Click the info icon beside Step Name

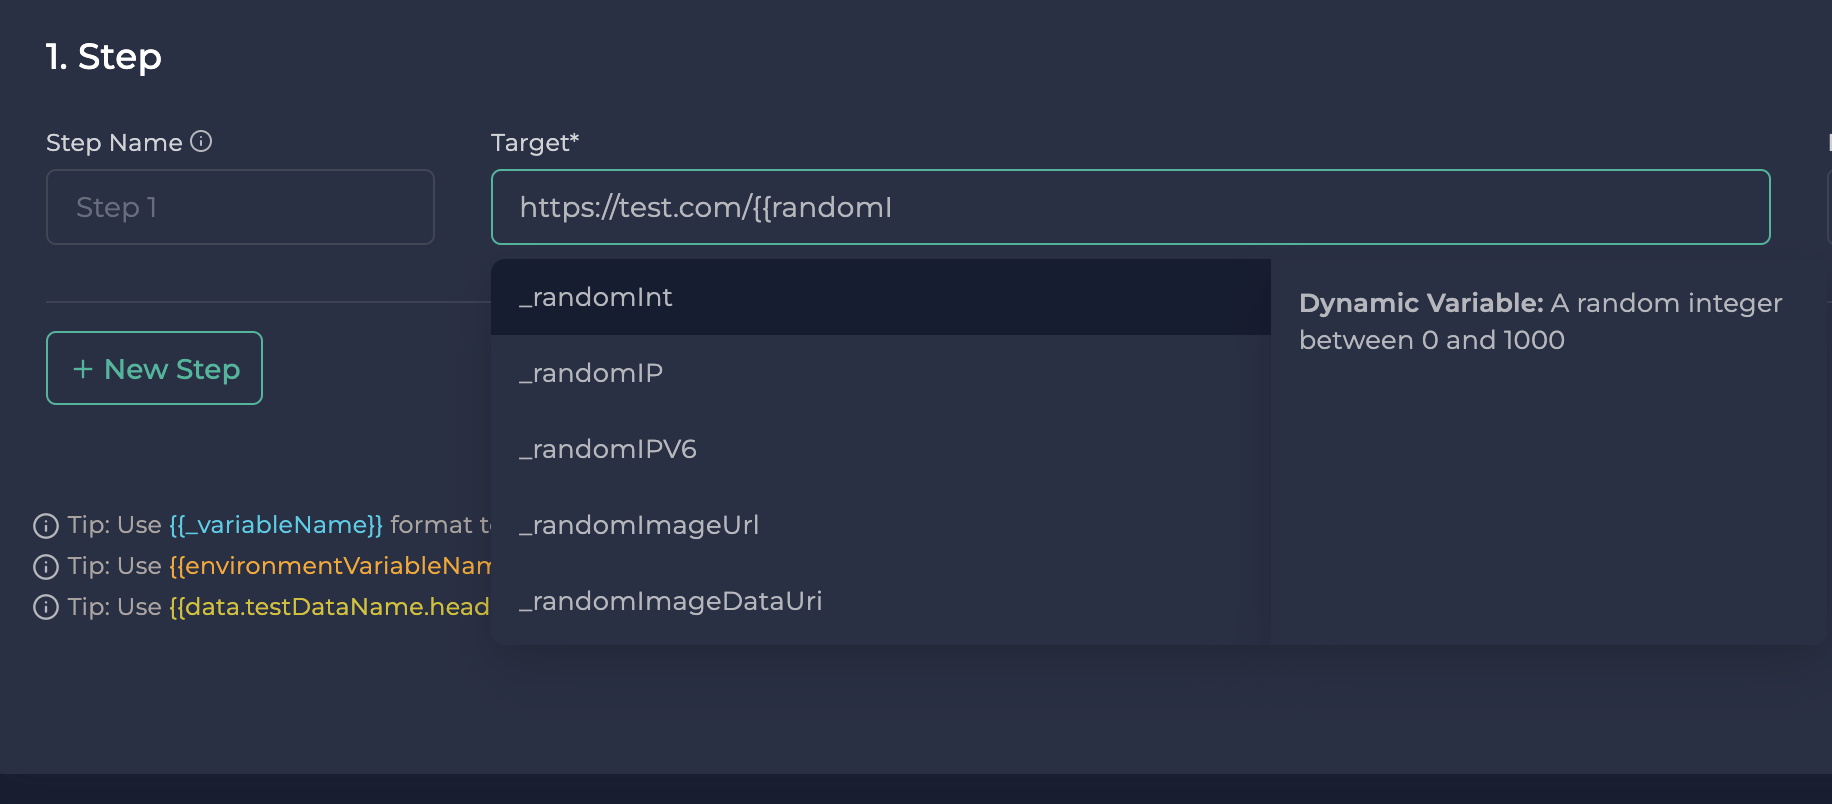click(x=201, y=141)
